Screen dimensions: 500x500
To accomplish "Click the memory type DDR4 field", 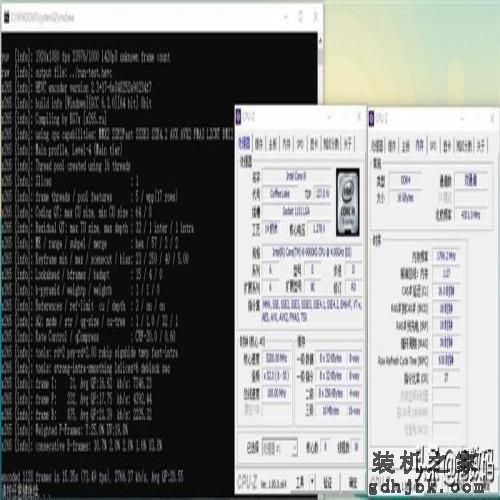I will pyautogui.click(x=405, y=180).
